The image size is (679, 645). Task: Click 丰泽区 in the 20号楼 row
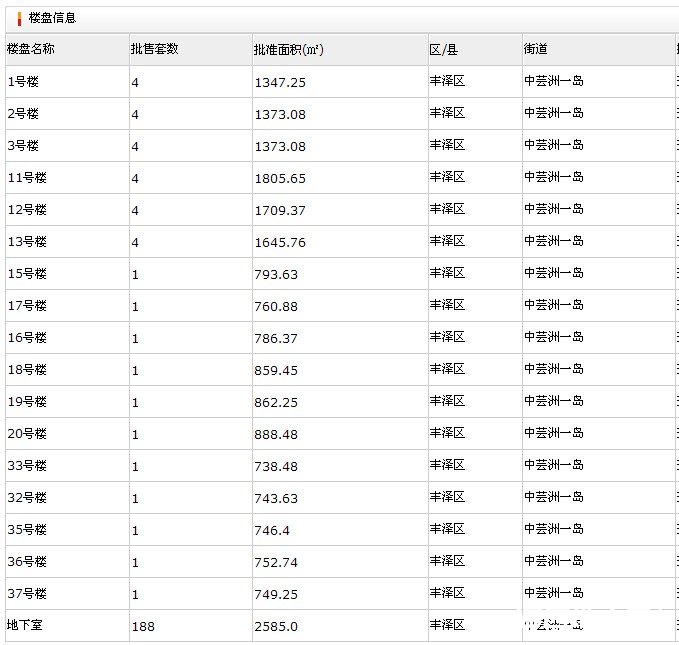[x=447, y=433]
